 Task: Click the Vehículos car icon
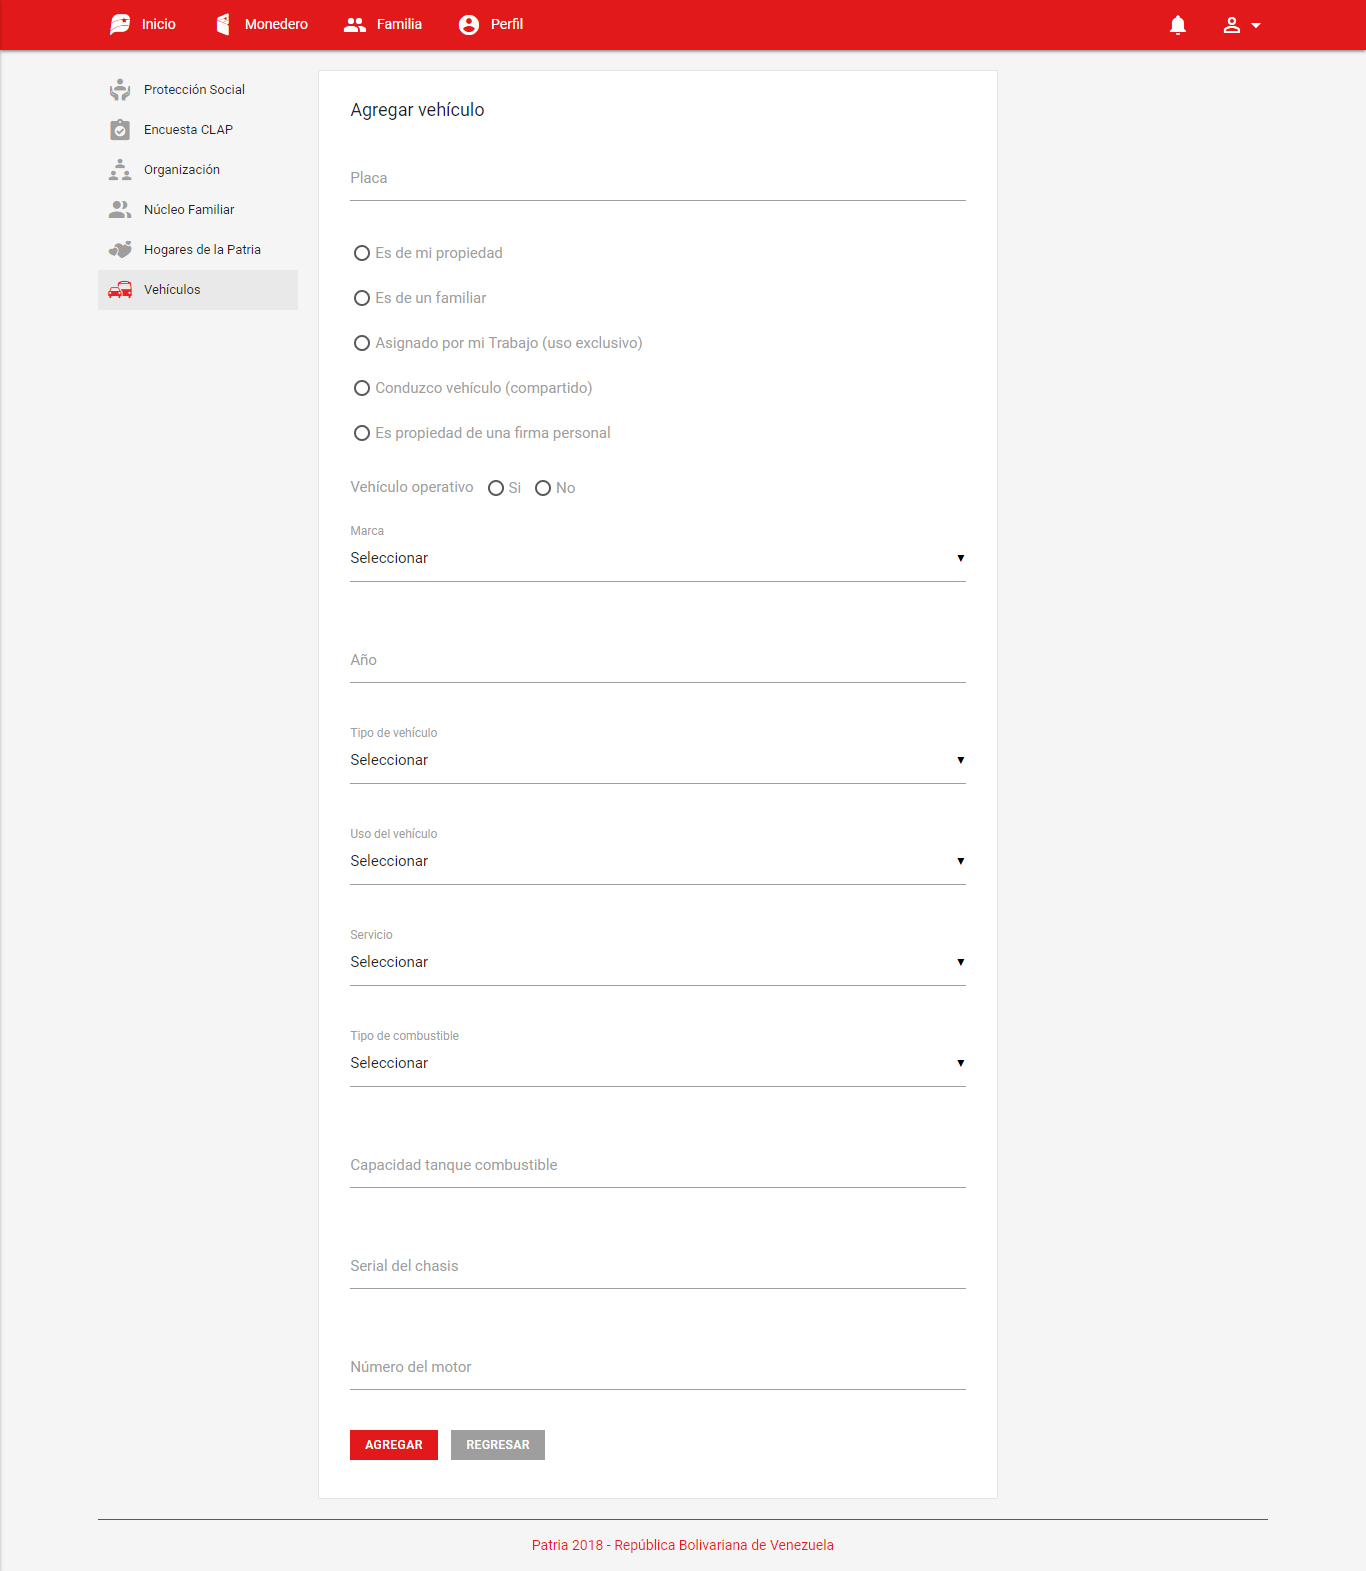[x=120, y=290]
